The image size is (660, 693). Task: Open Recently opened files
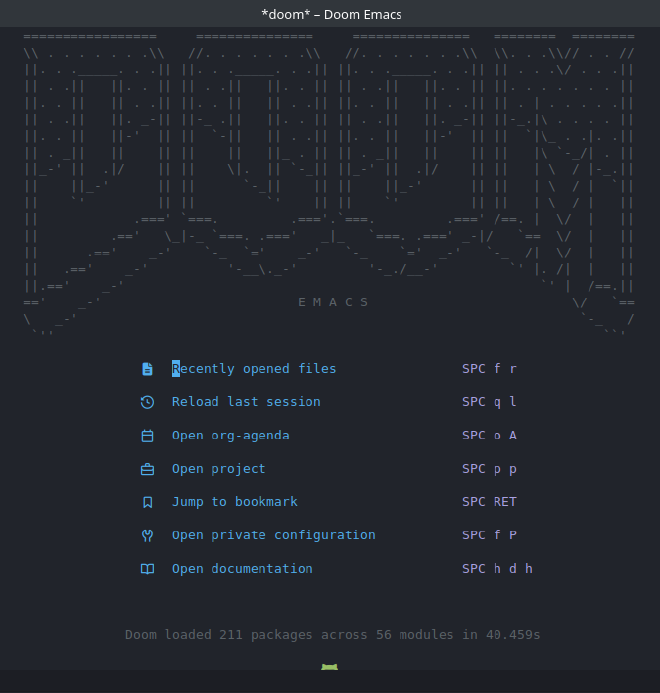coord(254,369)
